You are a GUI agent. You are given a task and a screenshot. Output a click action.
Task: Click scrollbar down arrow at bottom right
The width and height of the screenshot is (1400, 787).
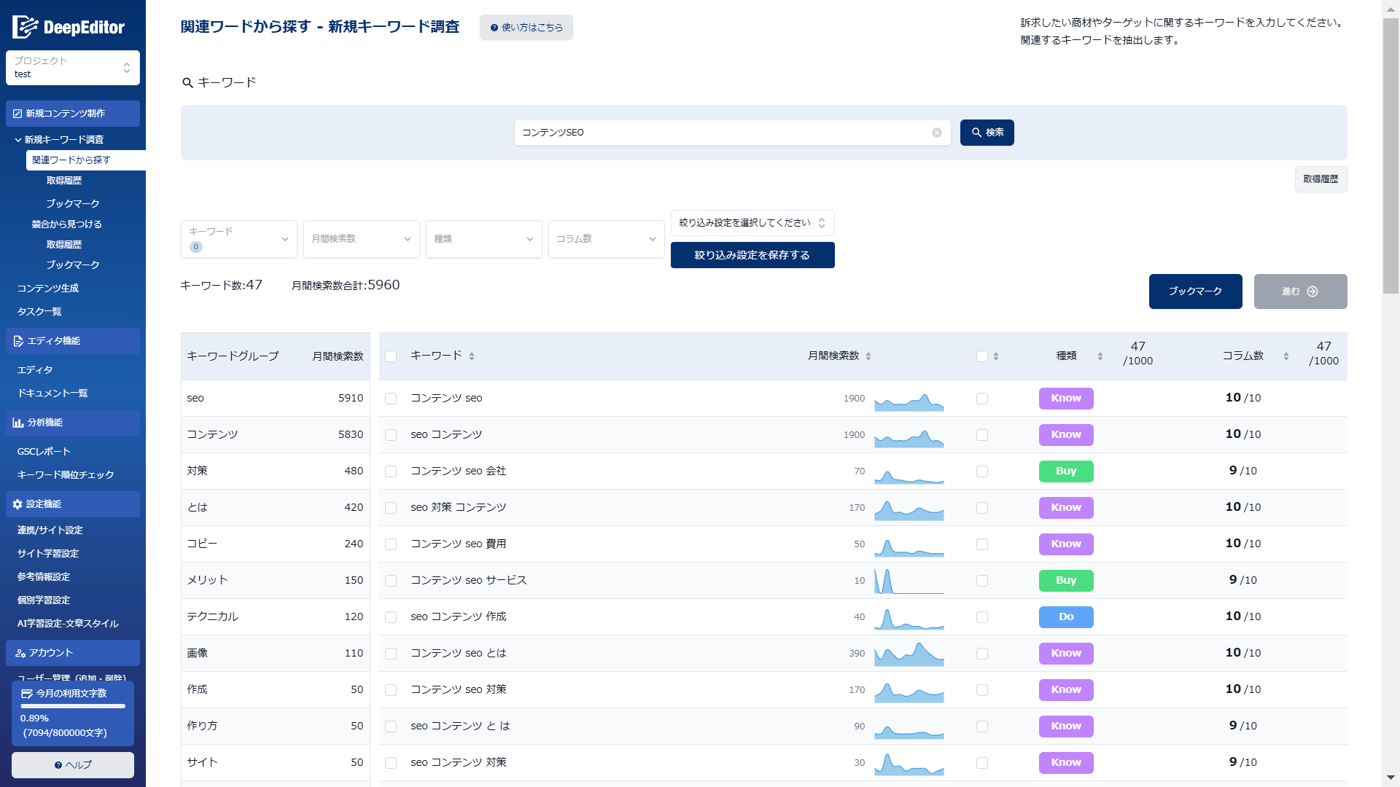[1391, 778]
